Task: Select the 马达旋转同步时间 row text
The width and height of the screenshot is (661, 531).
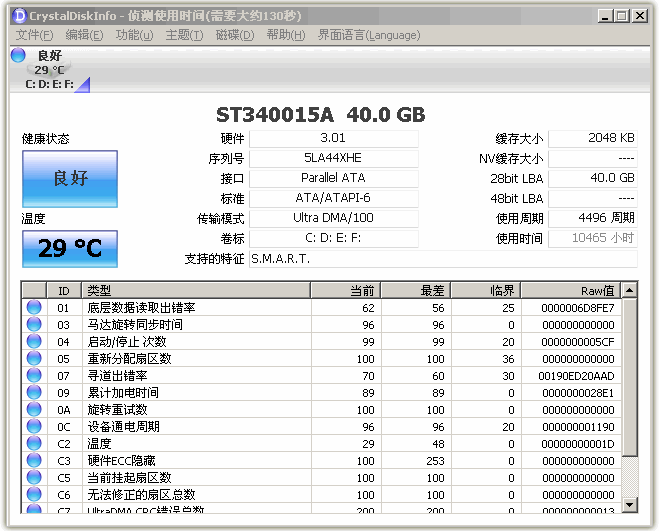Action: [135, 325]
